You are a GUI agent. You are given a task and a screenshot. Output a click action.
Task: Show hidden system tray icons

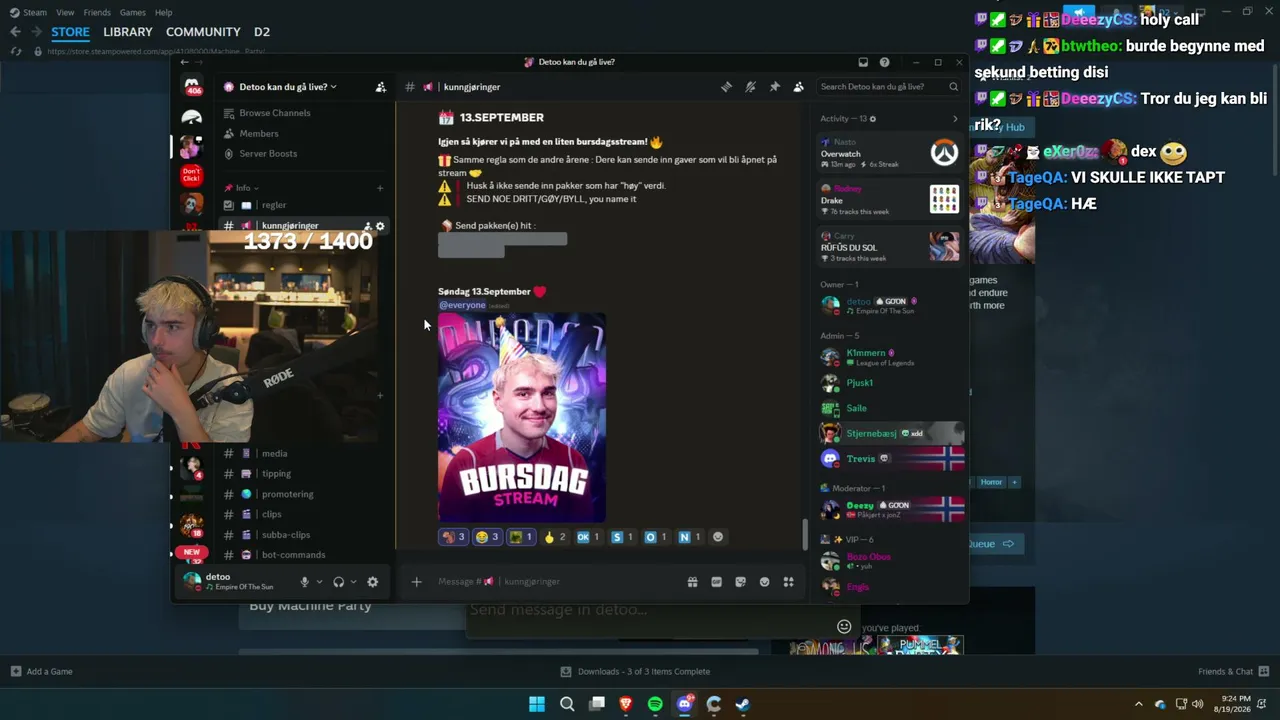[x=1138, y=704]
